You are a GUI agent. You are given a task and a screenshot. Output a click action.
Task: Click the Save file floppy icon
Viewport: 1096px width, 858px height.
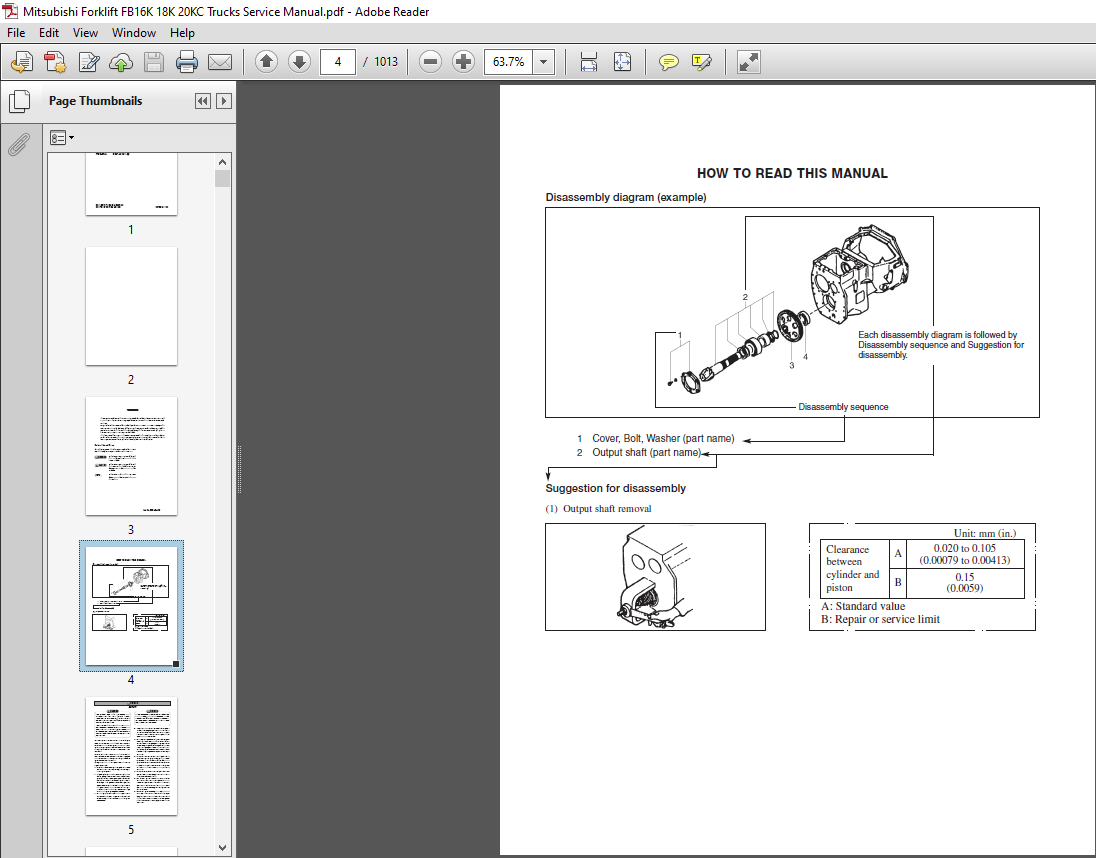[x=154, y=62]
